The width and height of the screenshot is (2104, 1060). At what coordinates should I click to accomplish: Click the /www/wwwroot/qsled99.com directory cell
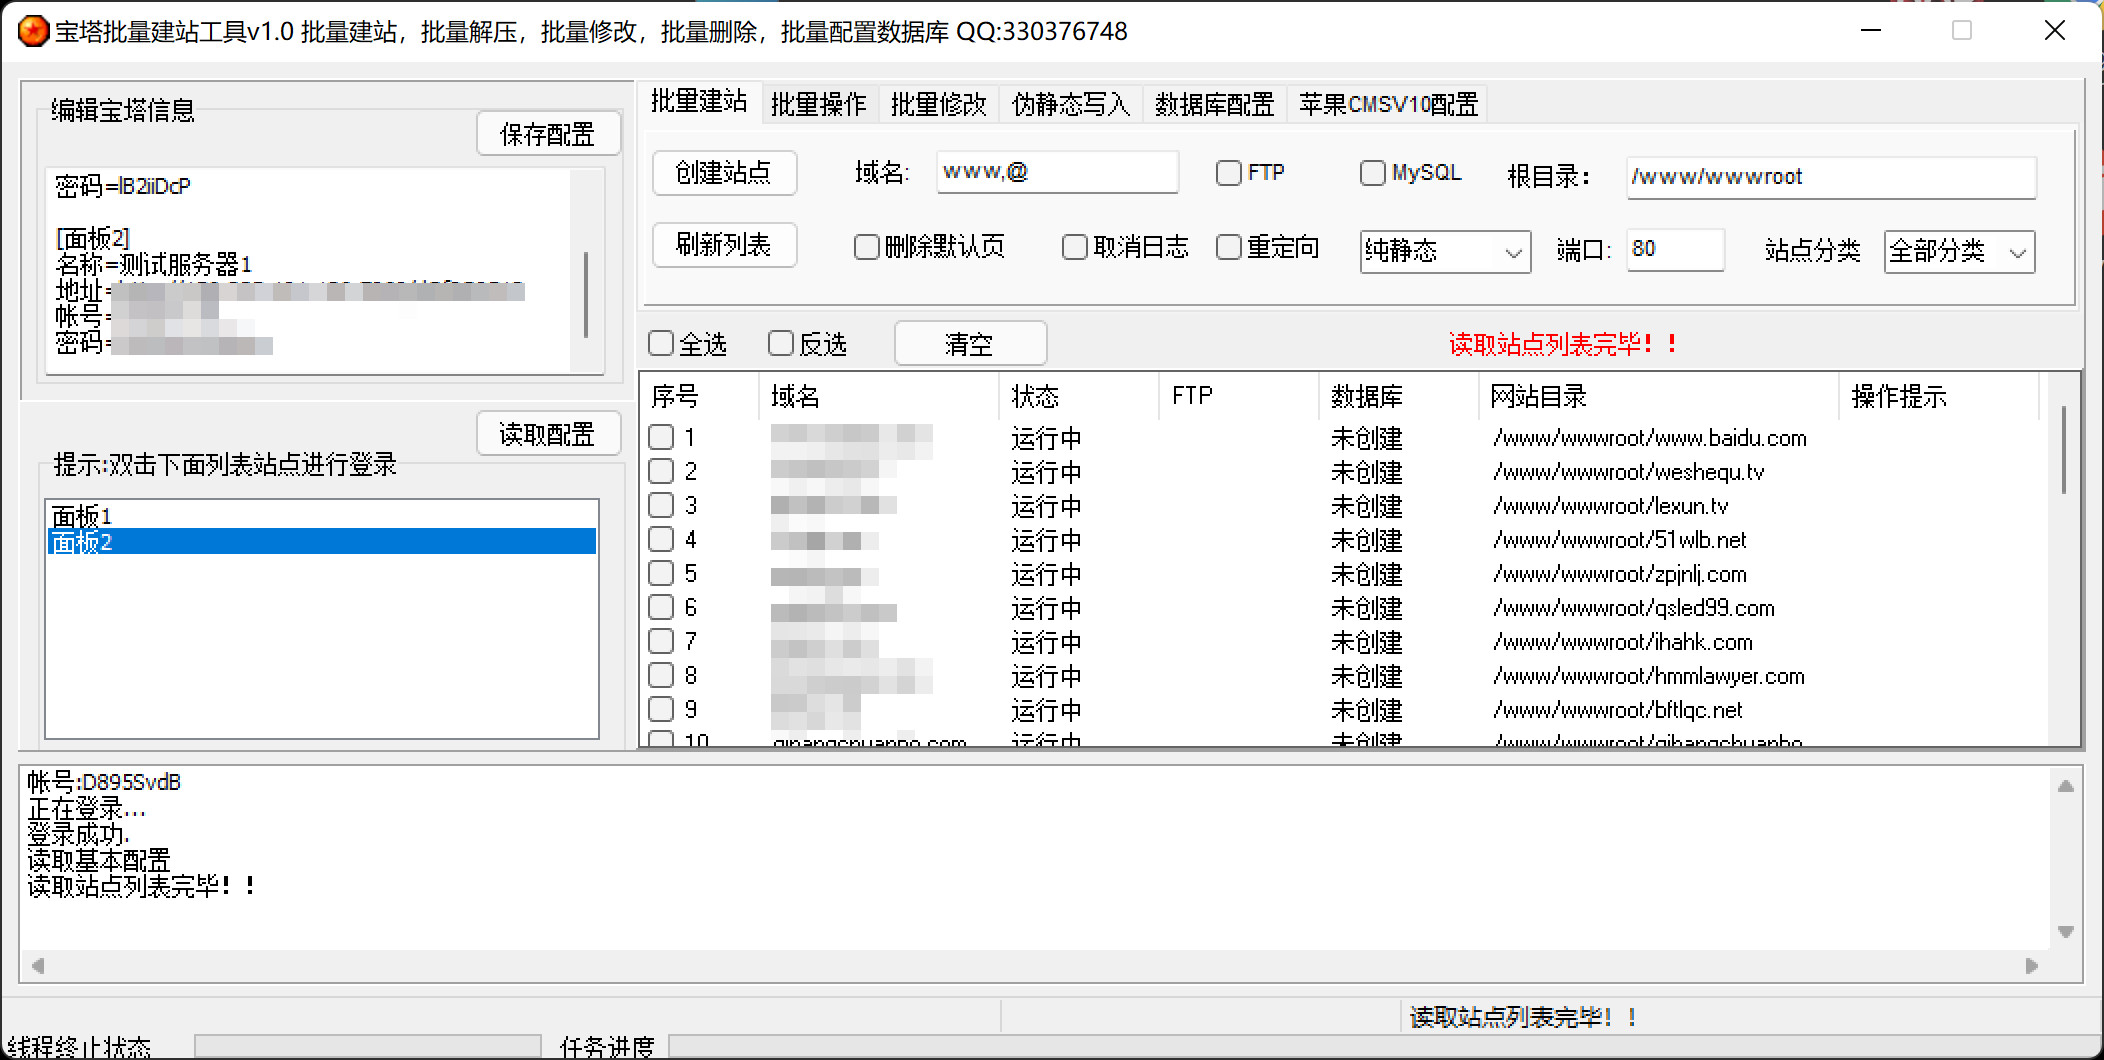point(1633,608)
